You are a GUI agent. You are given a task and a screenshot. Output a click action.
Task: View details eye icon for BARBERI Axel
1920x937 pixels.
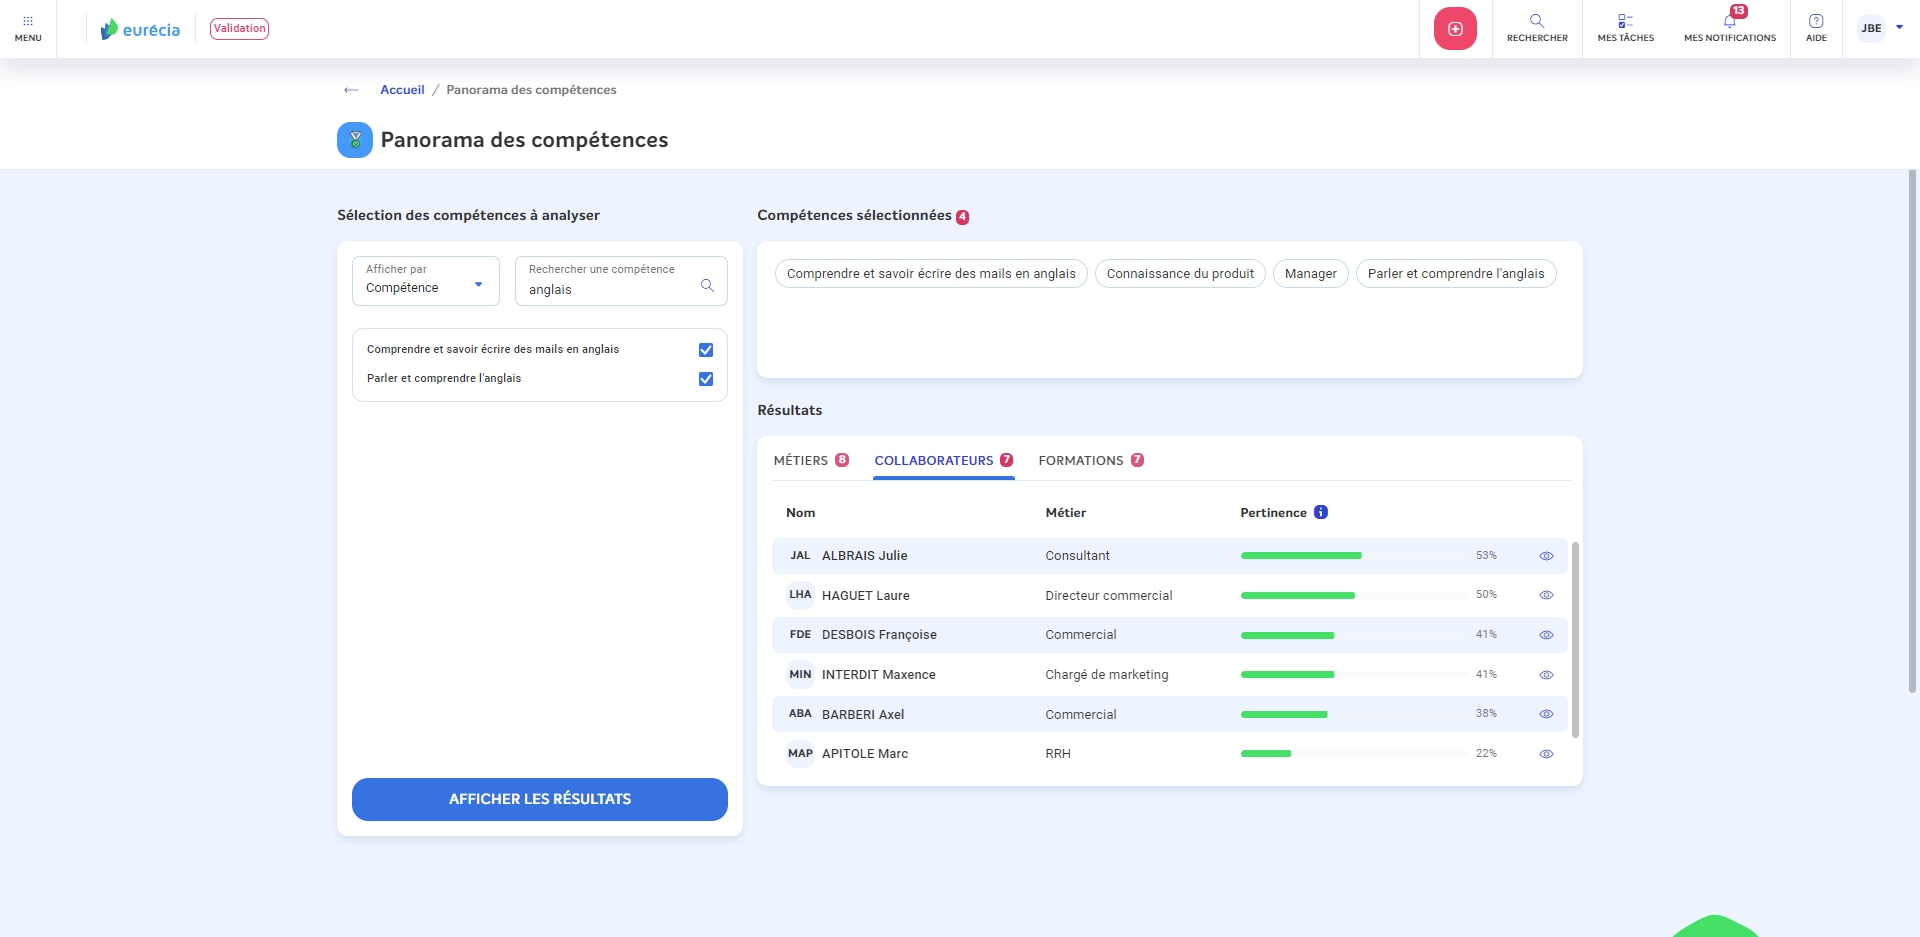click(x=1546, y=714)
